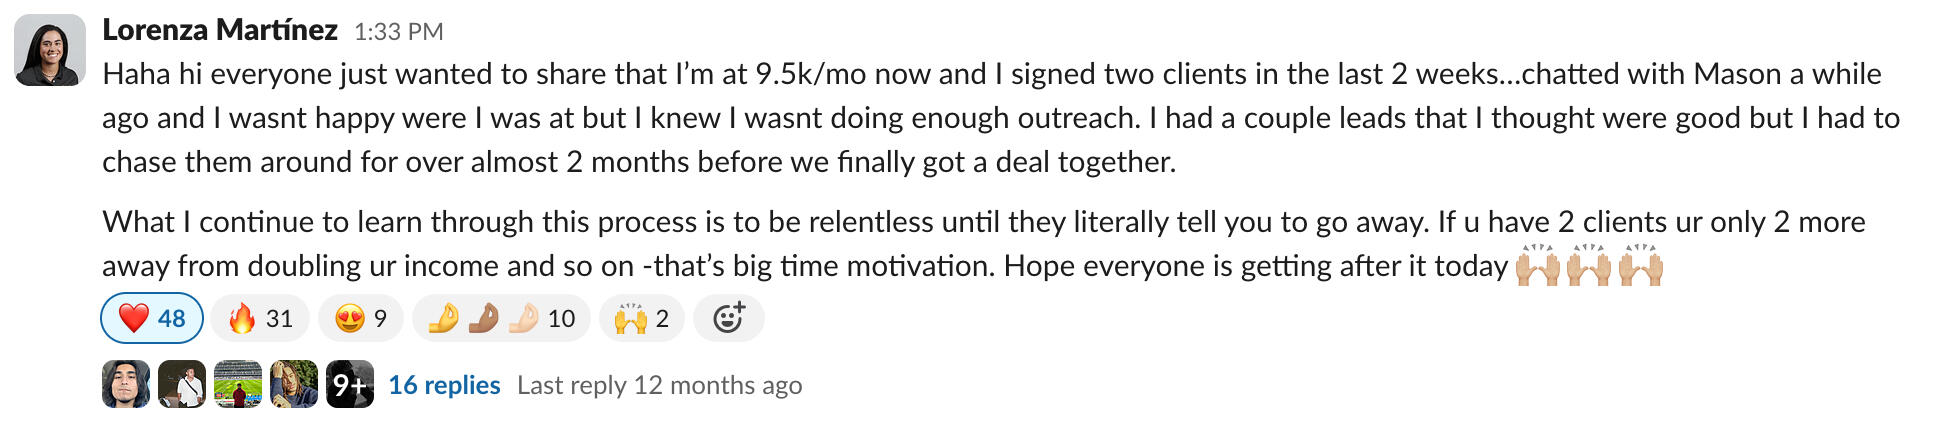
Task: Add your fire reaction showing 31
Action: (260, 319)
